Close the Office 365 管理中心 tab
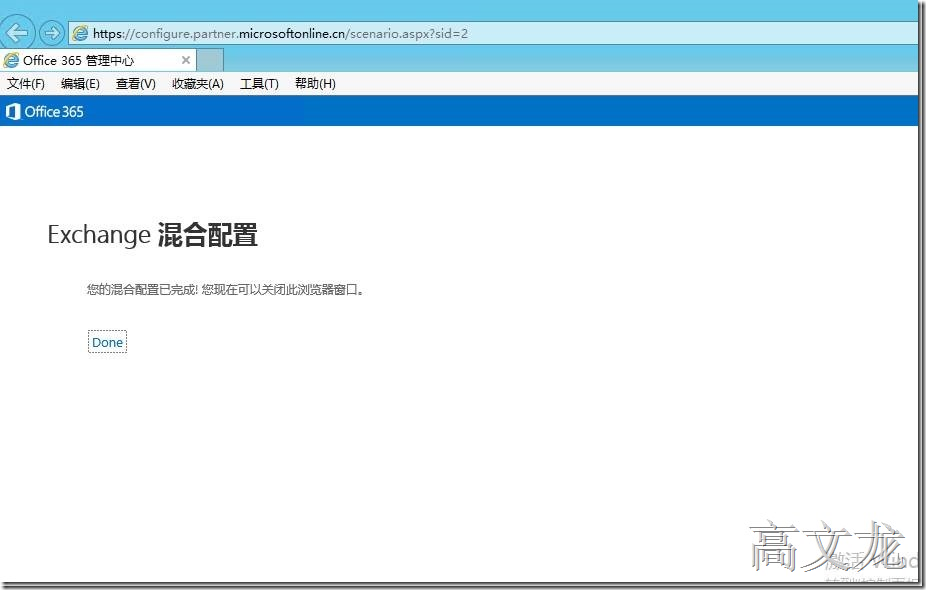926x590 pixels. [x=185, y=60]
